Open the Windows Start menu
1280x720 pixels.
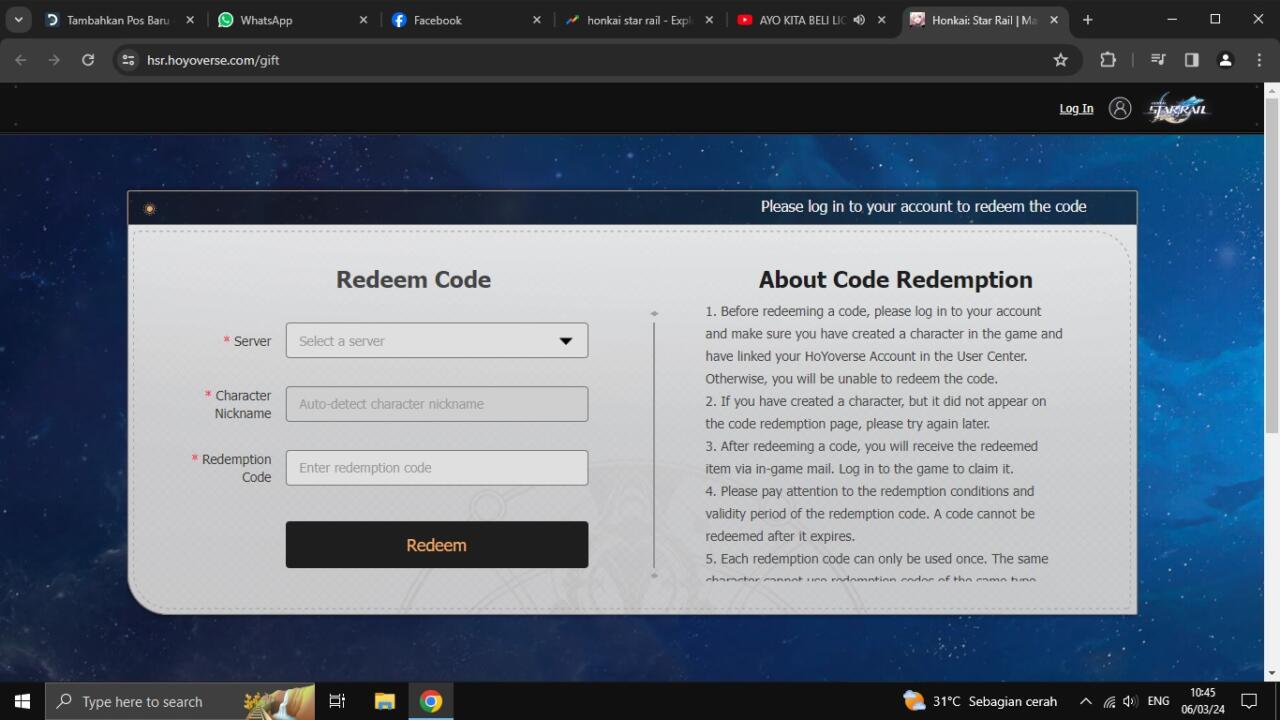click(x=22, y=701)
